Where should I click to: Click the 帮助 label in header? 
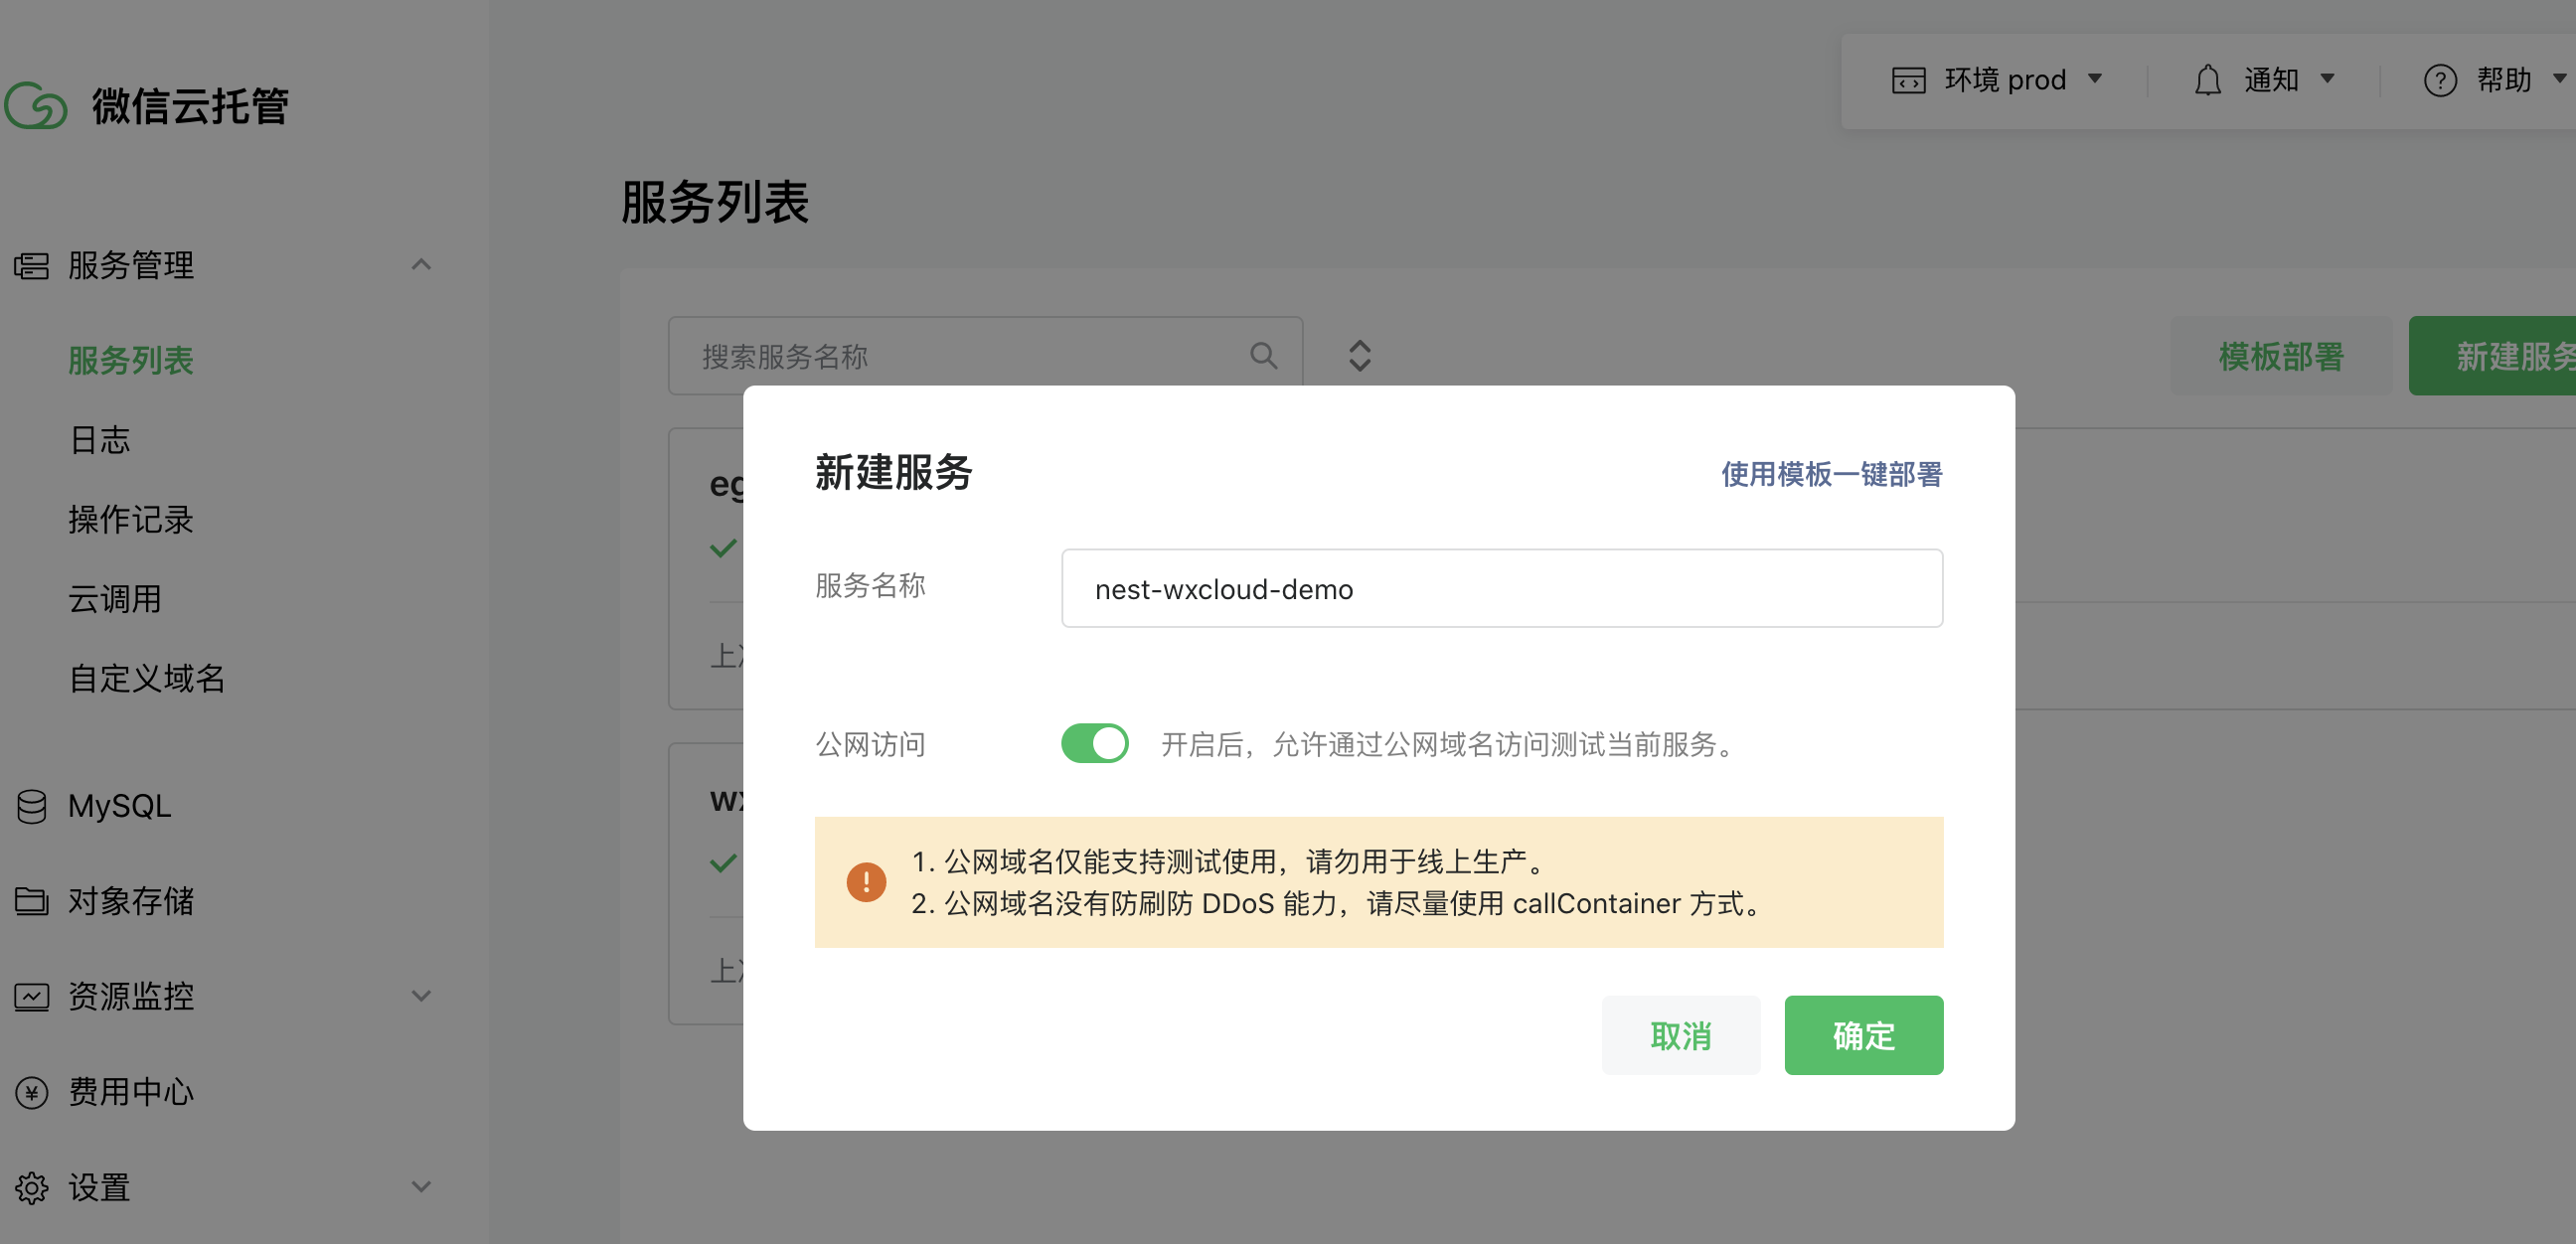coord(2504,80)
